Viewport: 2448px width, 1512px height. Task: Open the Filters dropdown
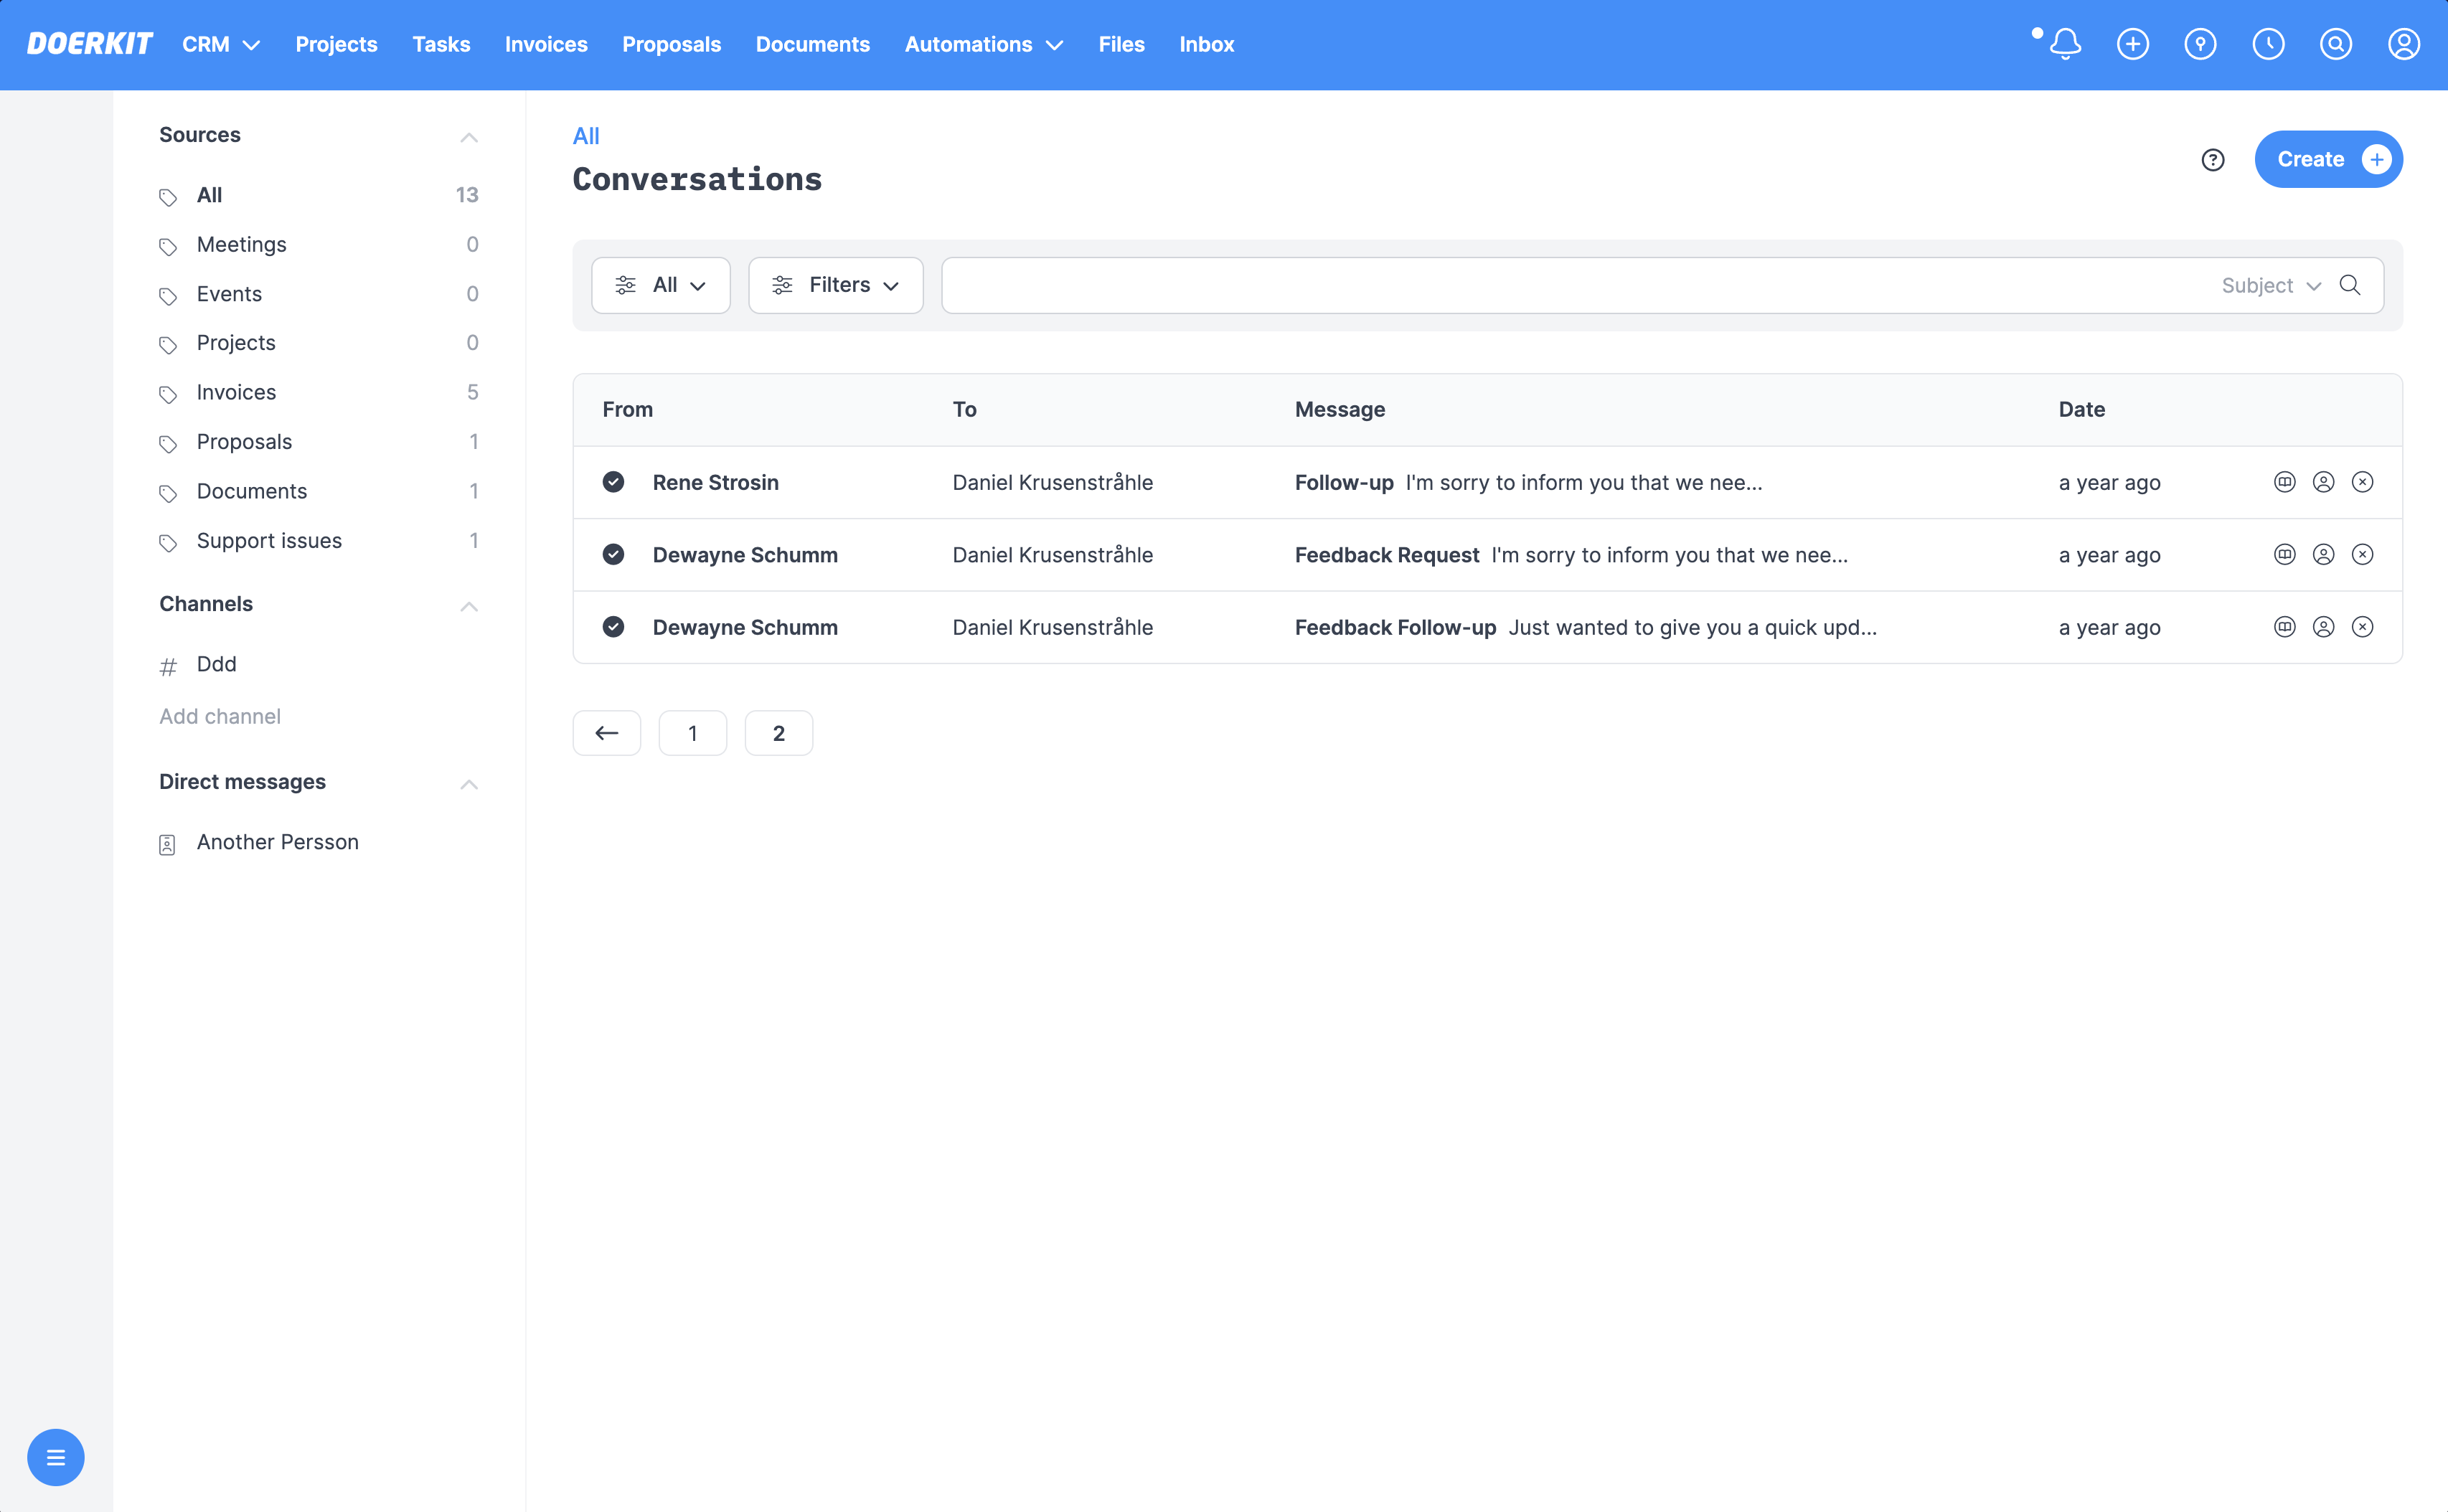tap(835, 285)
